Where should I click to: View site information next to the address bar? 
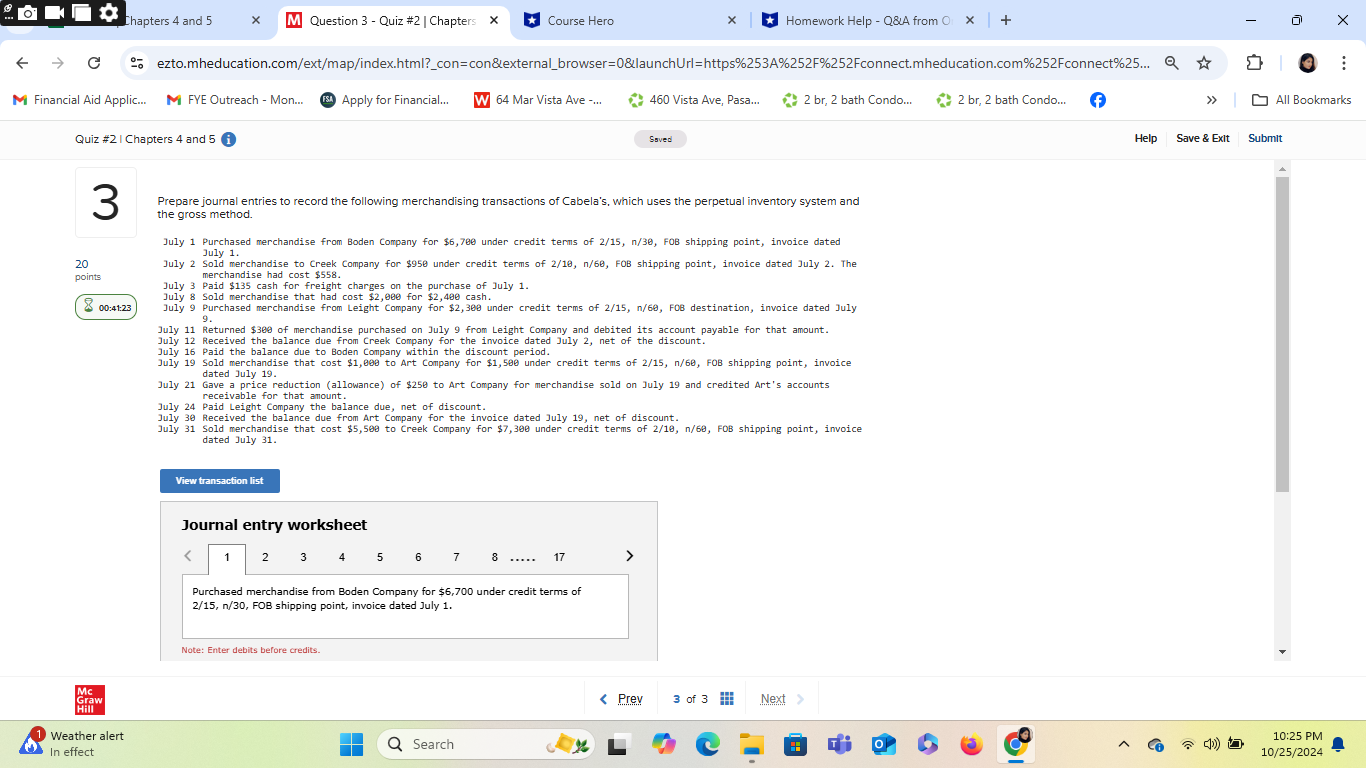click(138, 63)
